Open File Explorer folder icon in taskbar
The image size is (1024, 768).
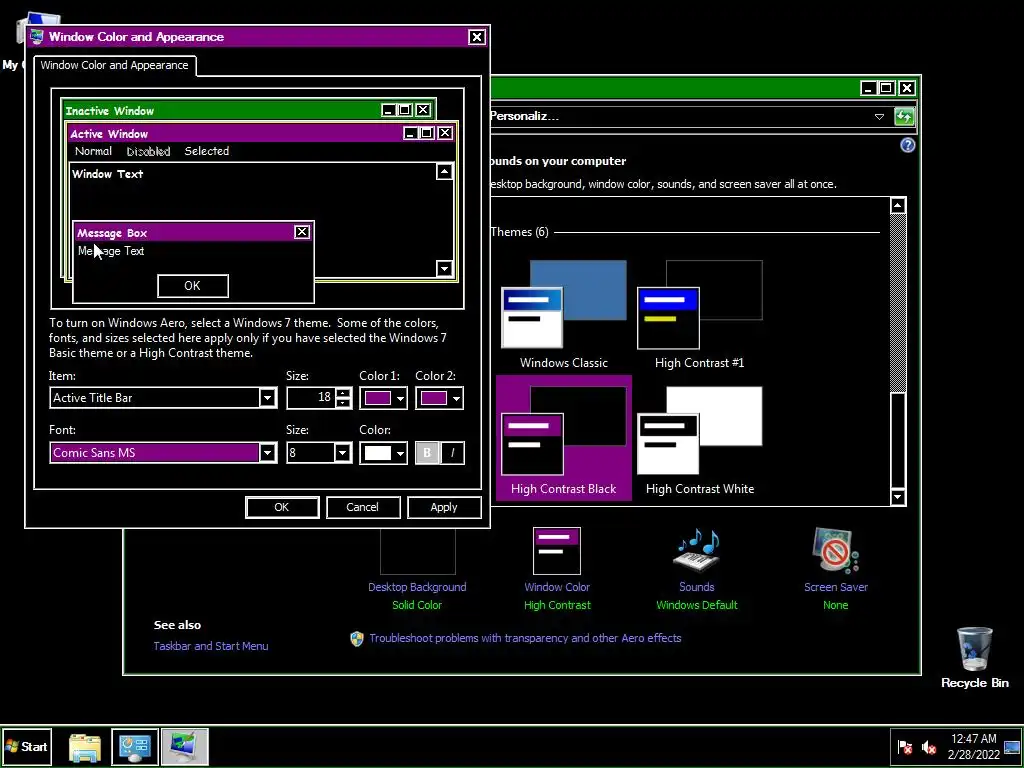pos(85,747)
